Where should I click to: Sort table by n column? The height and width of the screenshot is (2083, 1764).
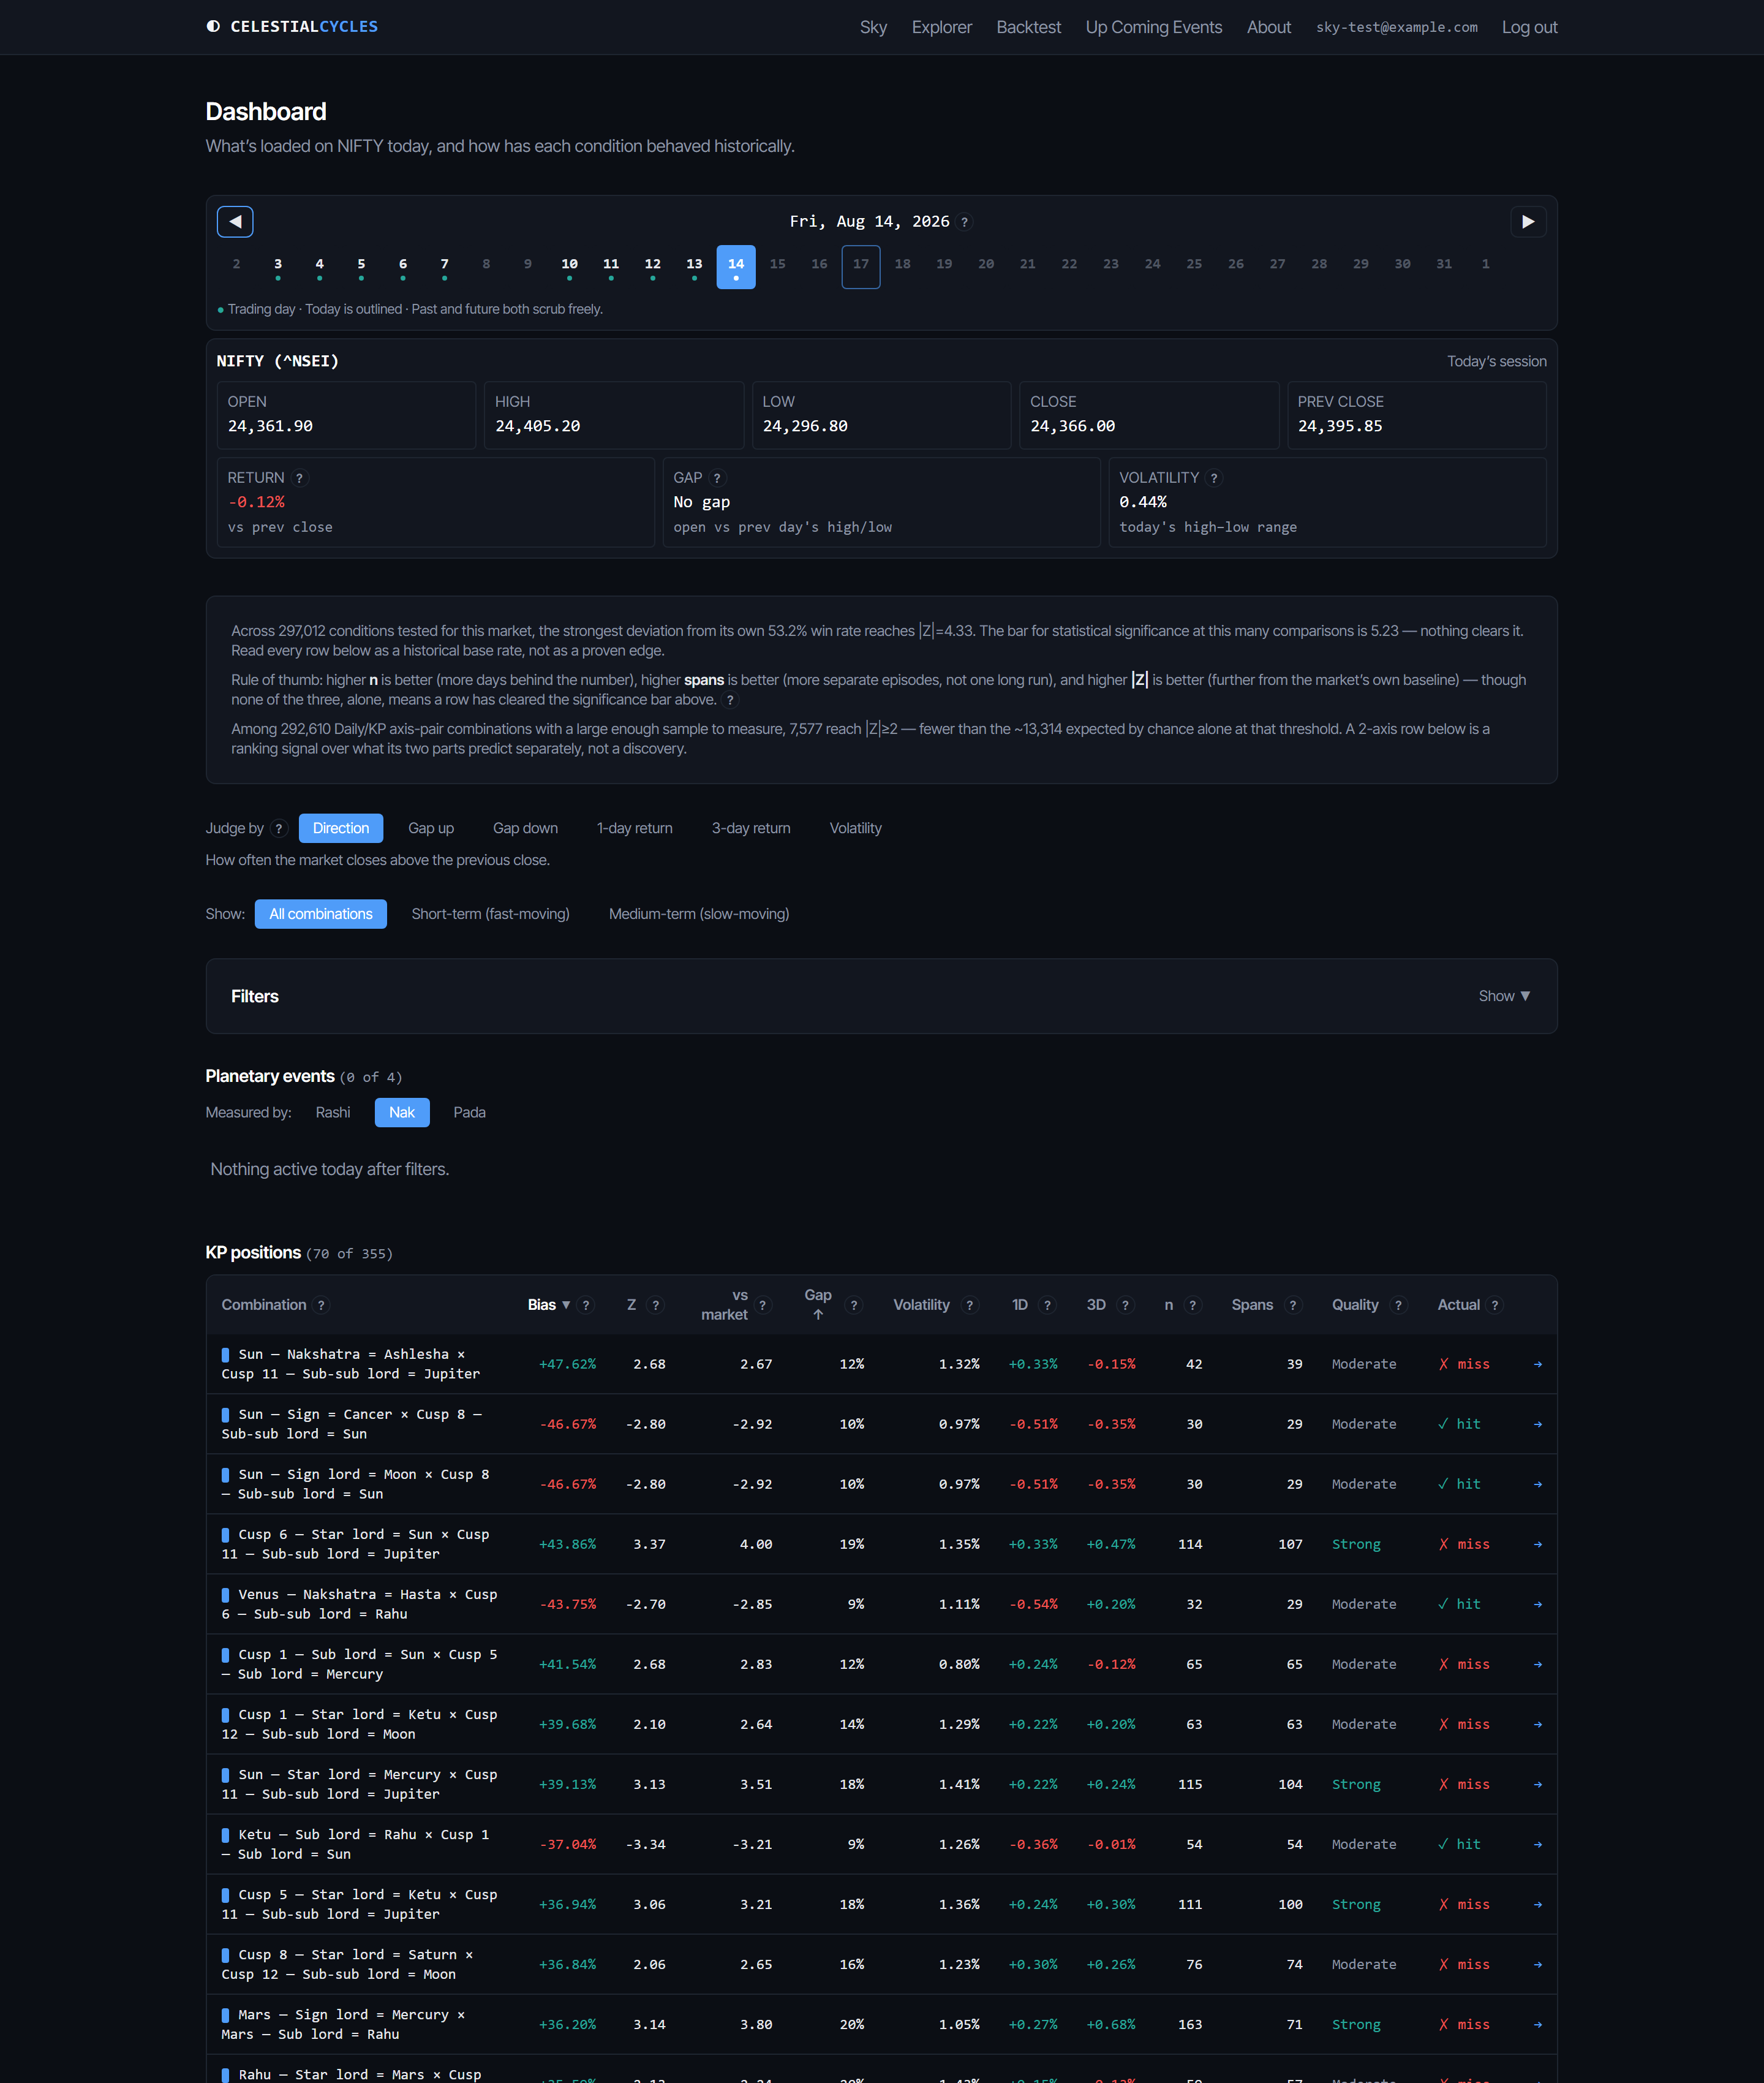(1168, 1305)
